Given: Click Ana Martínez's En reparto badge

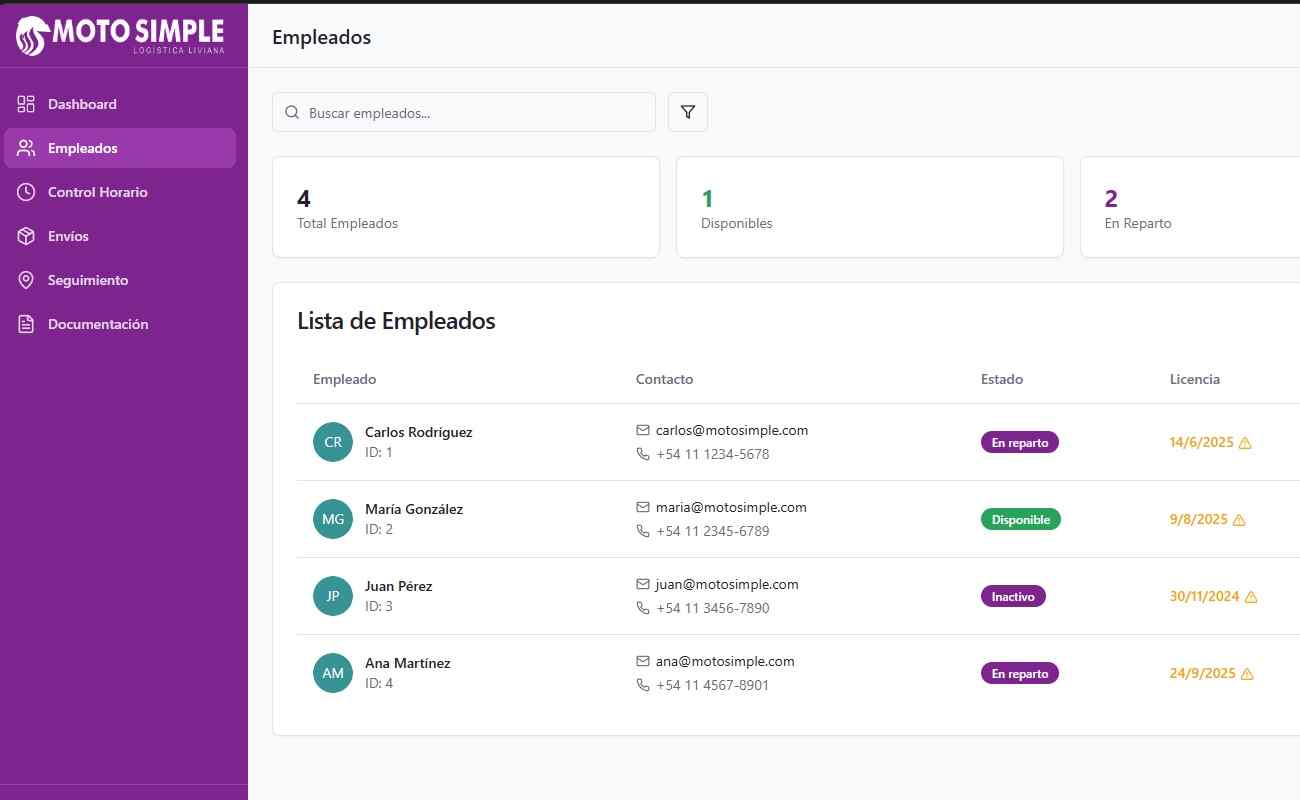Looking at the screenshot, I should [x=1020, y=673].
